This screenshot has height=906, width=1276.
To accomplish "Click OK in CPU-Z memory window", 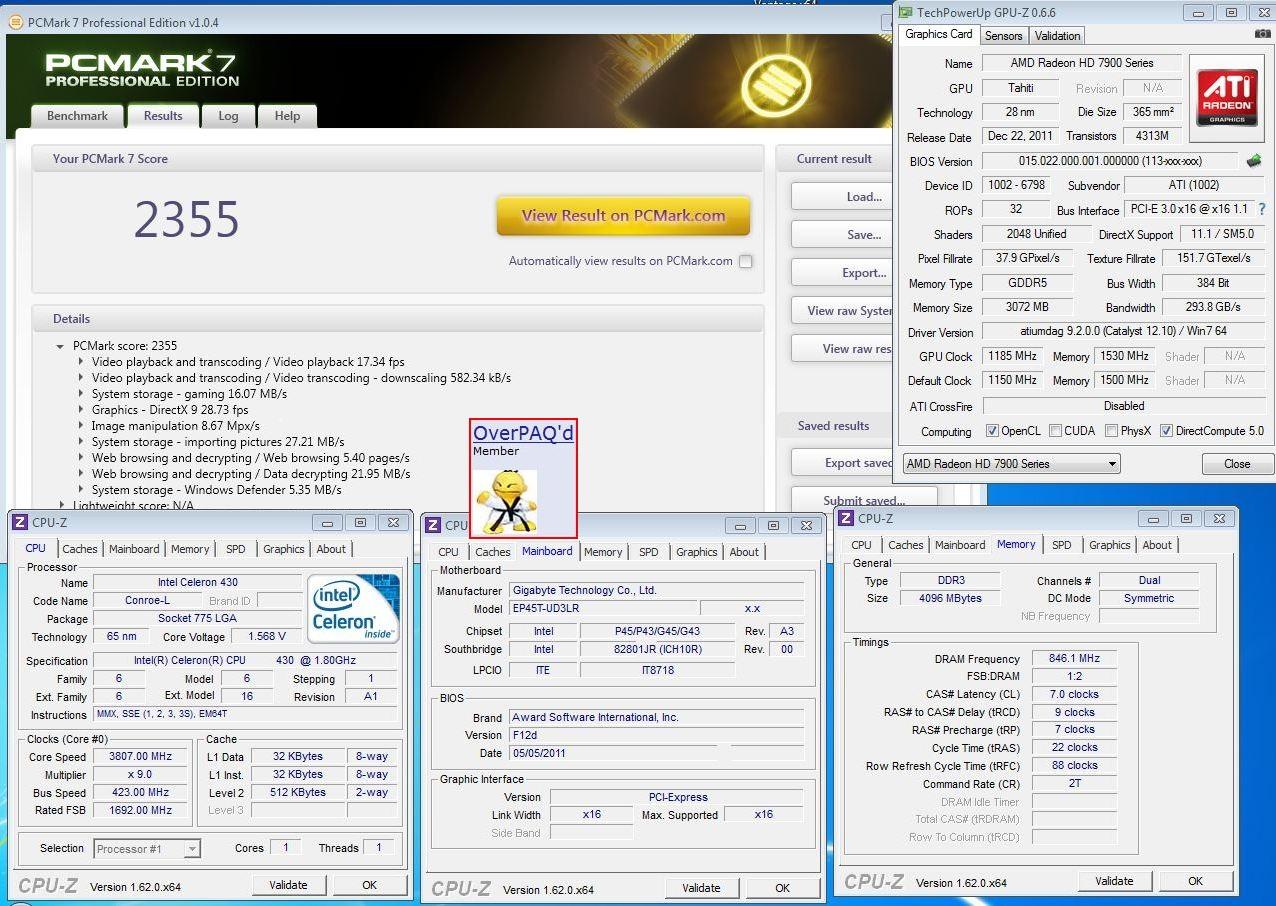I will click(1195, 881).
